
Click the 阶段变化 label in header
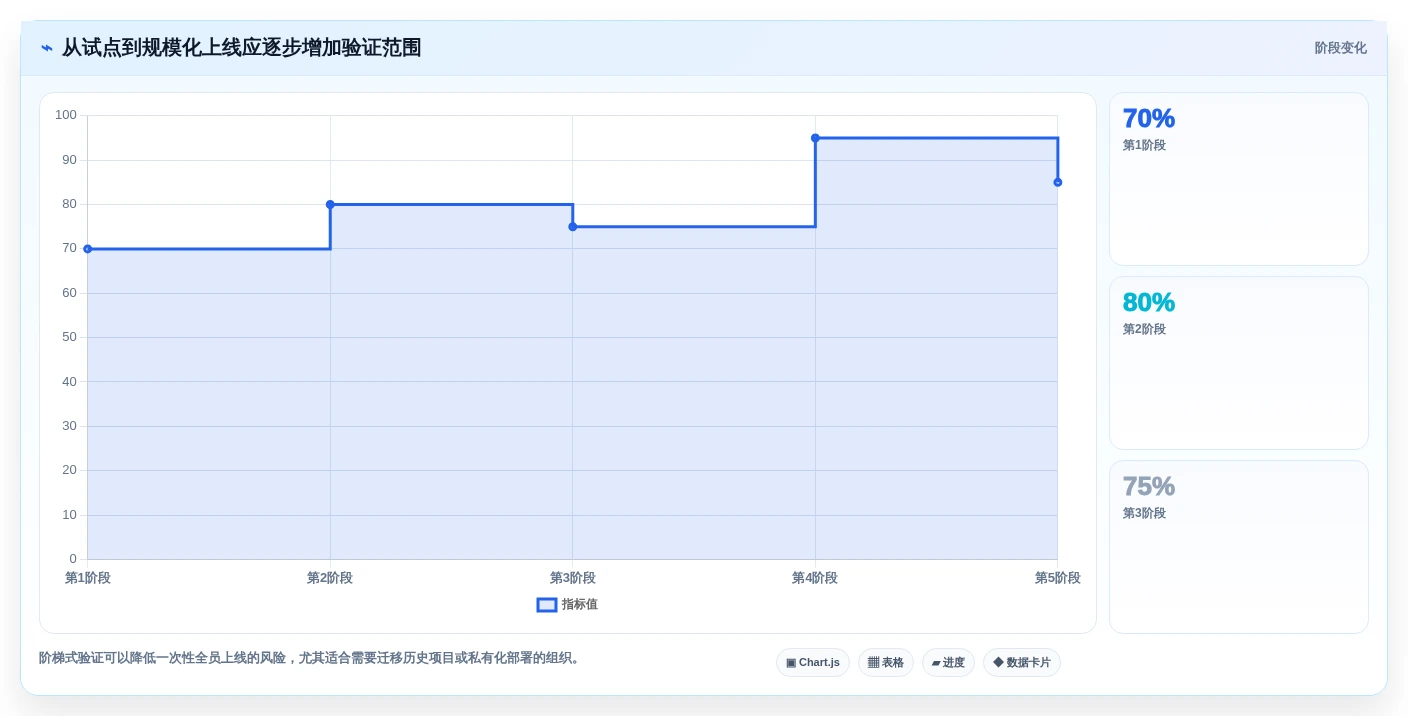(x=1340, y=48)
